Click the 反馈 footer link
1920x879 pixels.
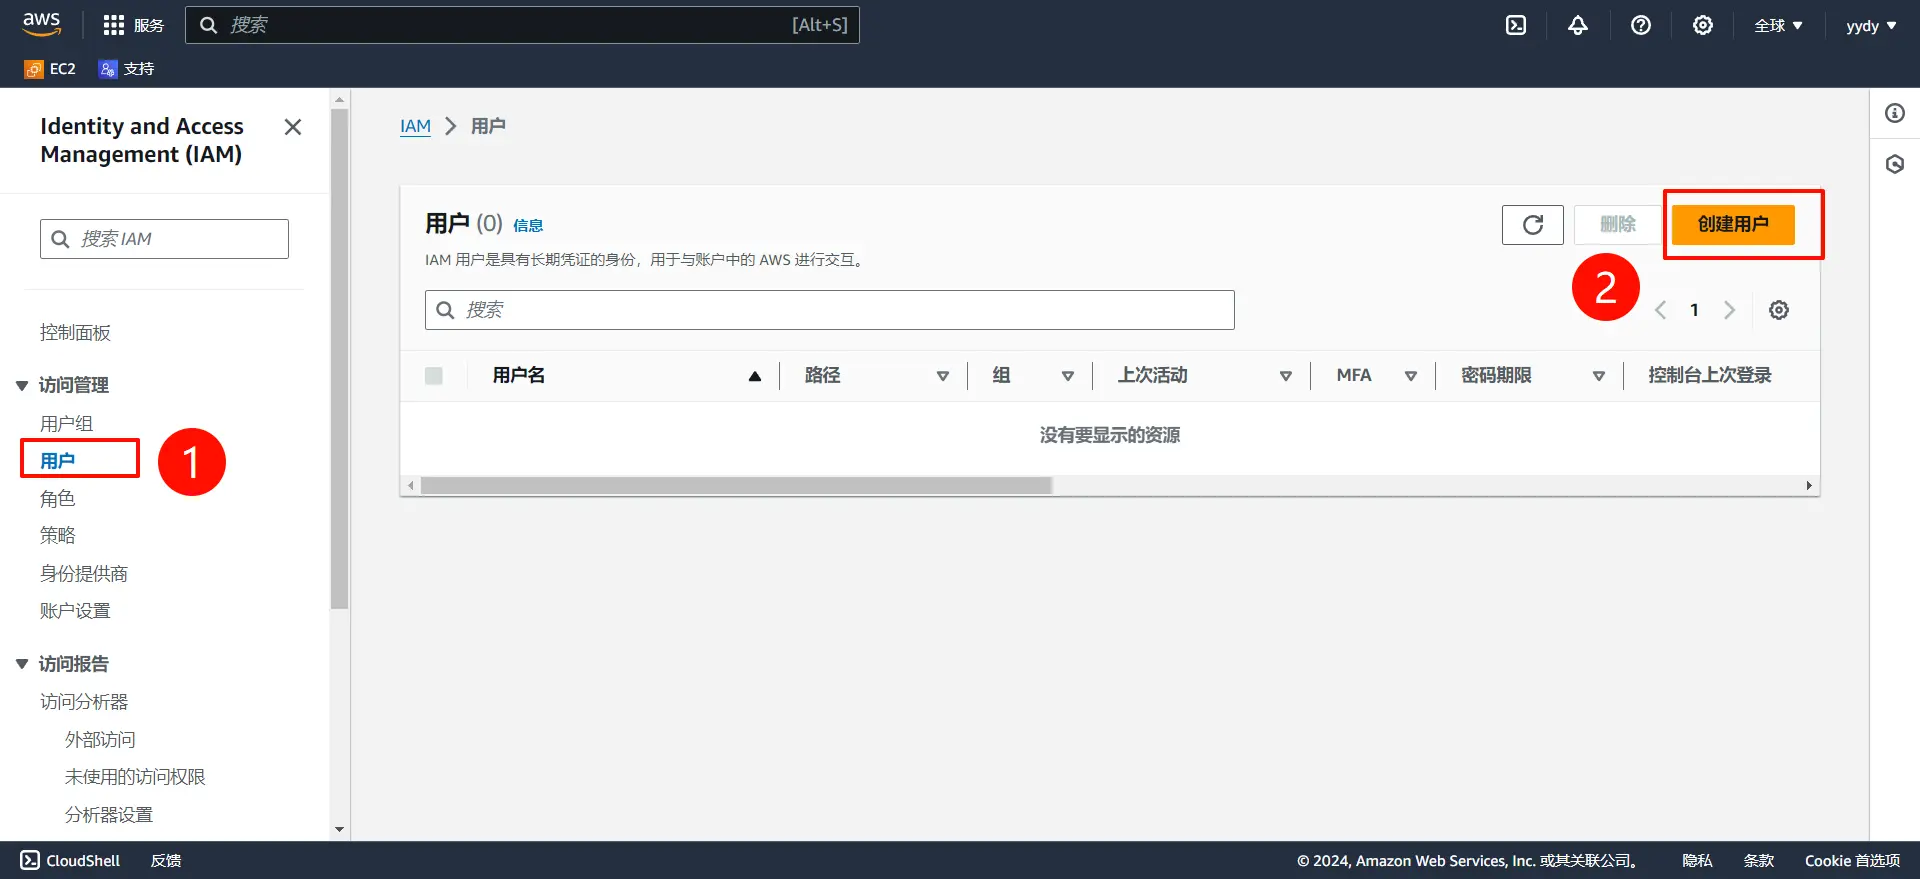pyautogui.click(x=166, y=860)
